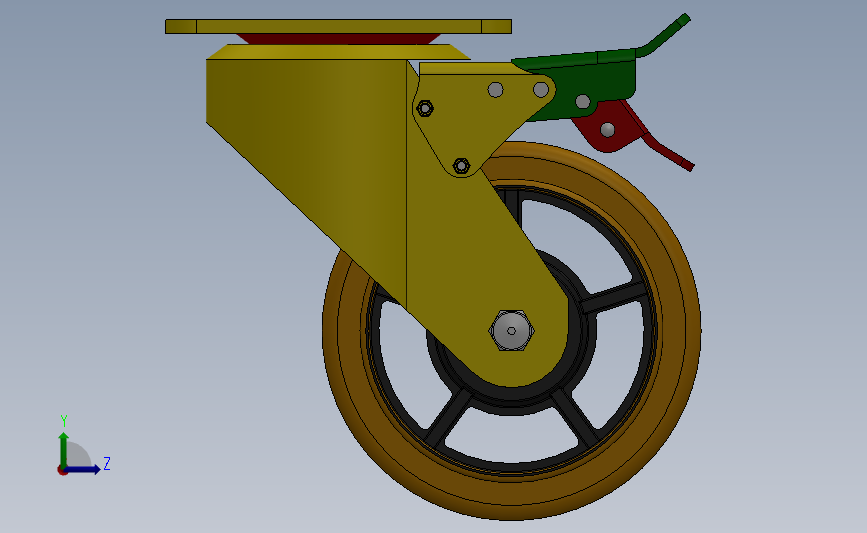Select the flat top mounting plate

coord(338,27)
